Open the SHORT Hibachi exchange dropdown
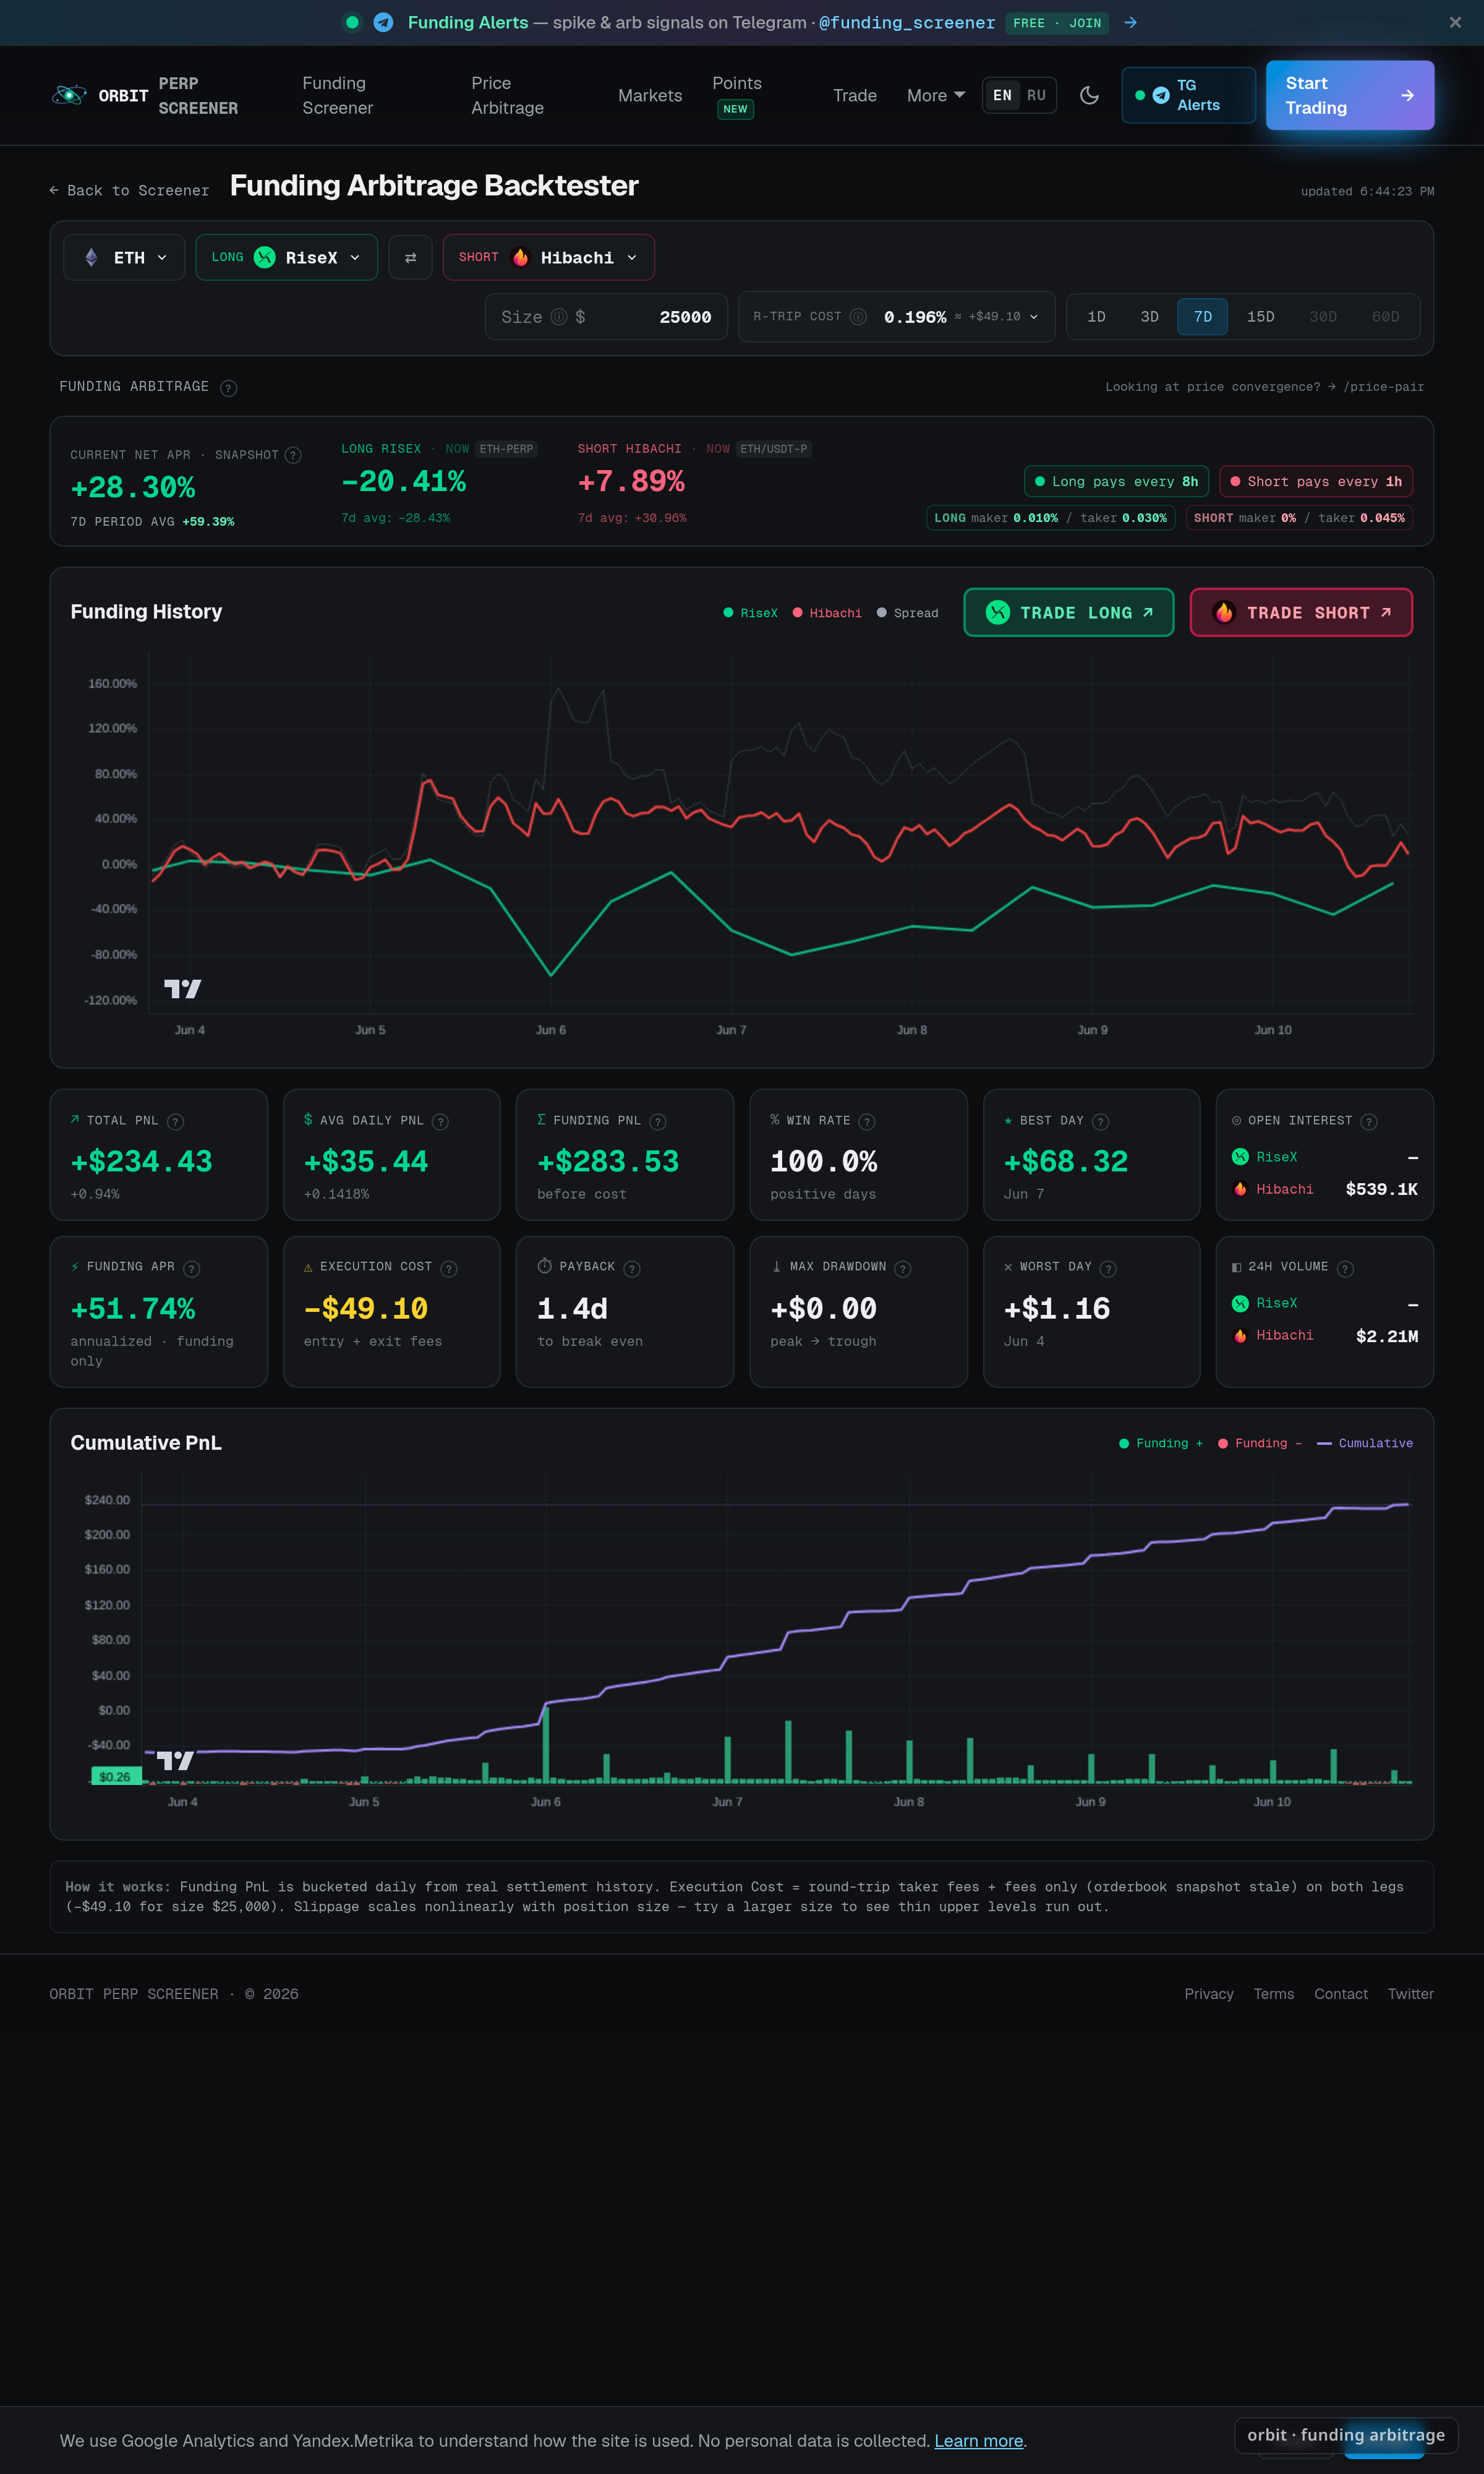Screen dimensions: 1484x2474 [549, 257]
